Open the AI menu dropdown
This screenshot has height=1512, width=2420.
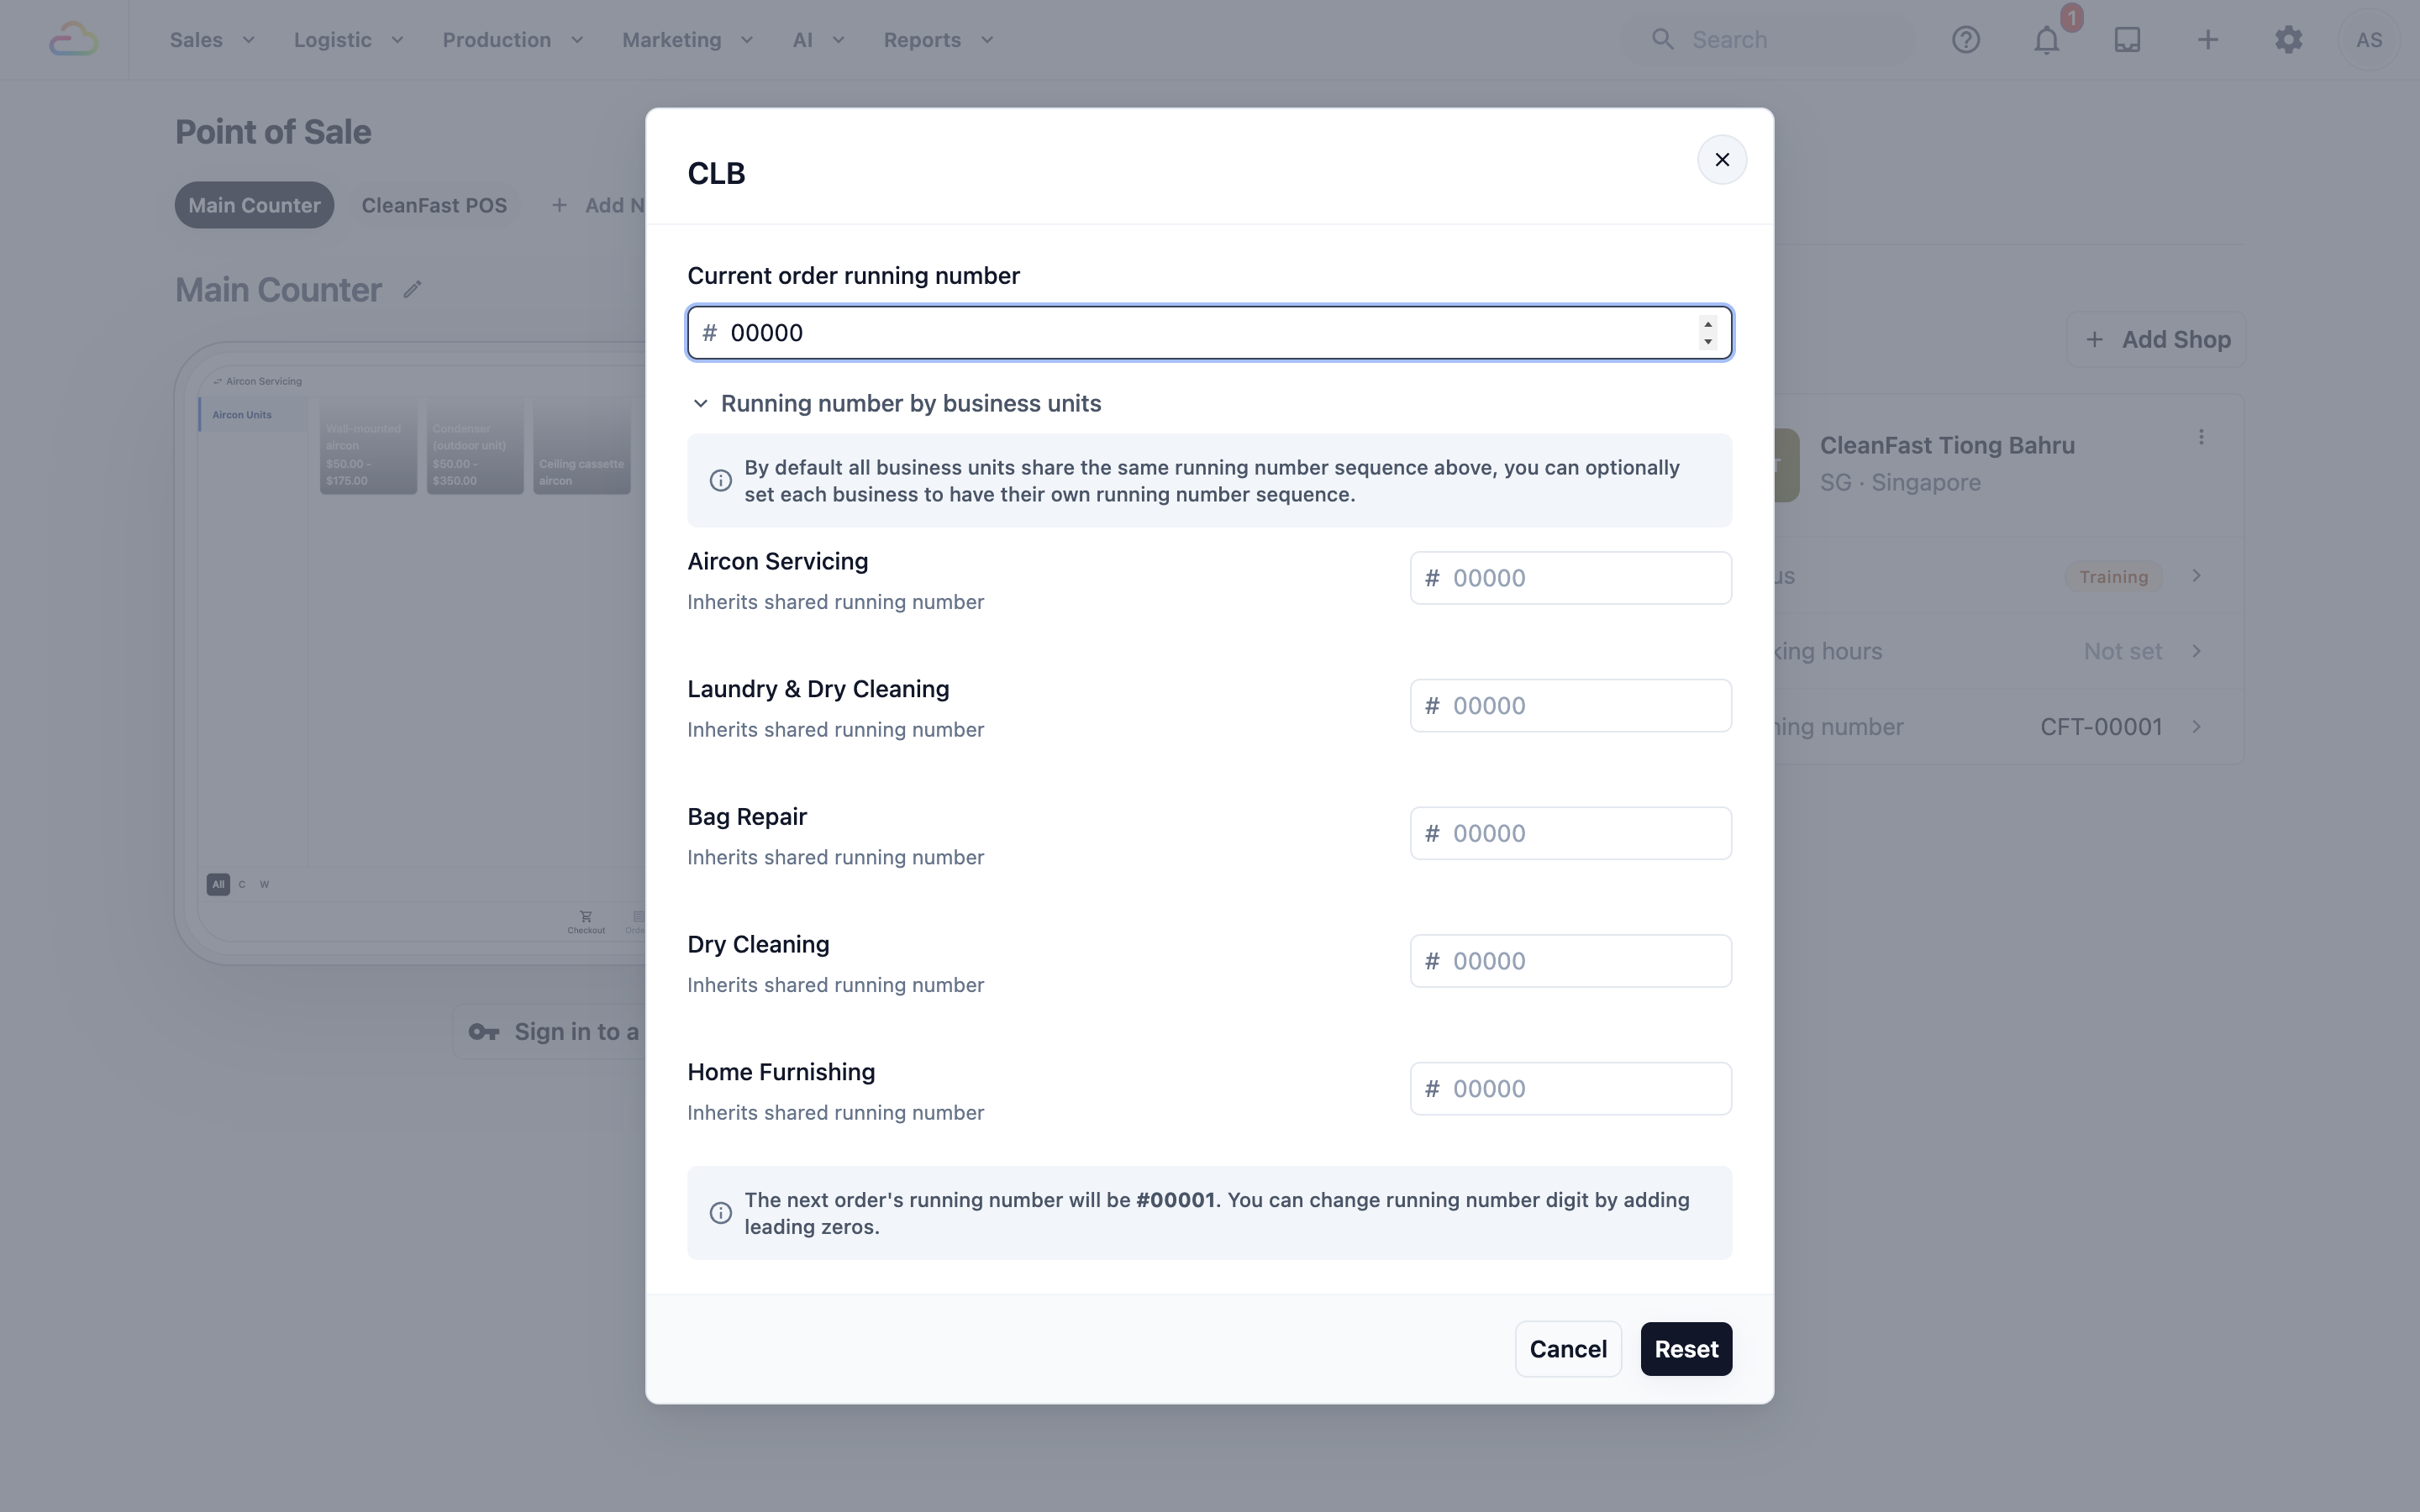(x=818, y=40)
